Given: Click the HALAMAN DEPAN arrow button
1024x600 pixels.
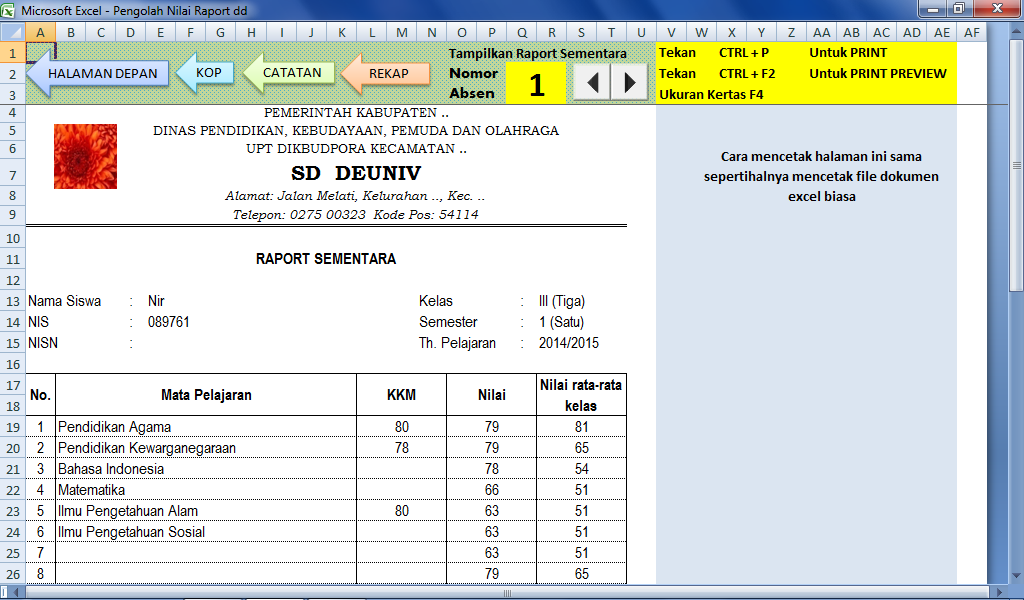Looking at the screenshot, I should (100, 73).
